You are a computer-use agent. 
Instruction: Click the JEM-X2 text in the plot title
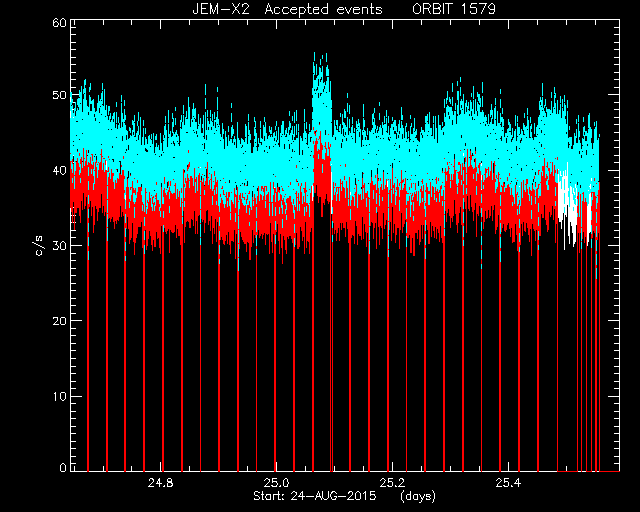[221, 9]
